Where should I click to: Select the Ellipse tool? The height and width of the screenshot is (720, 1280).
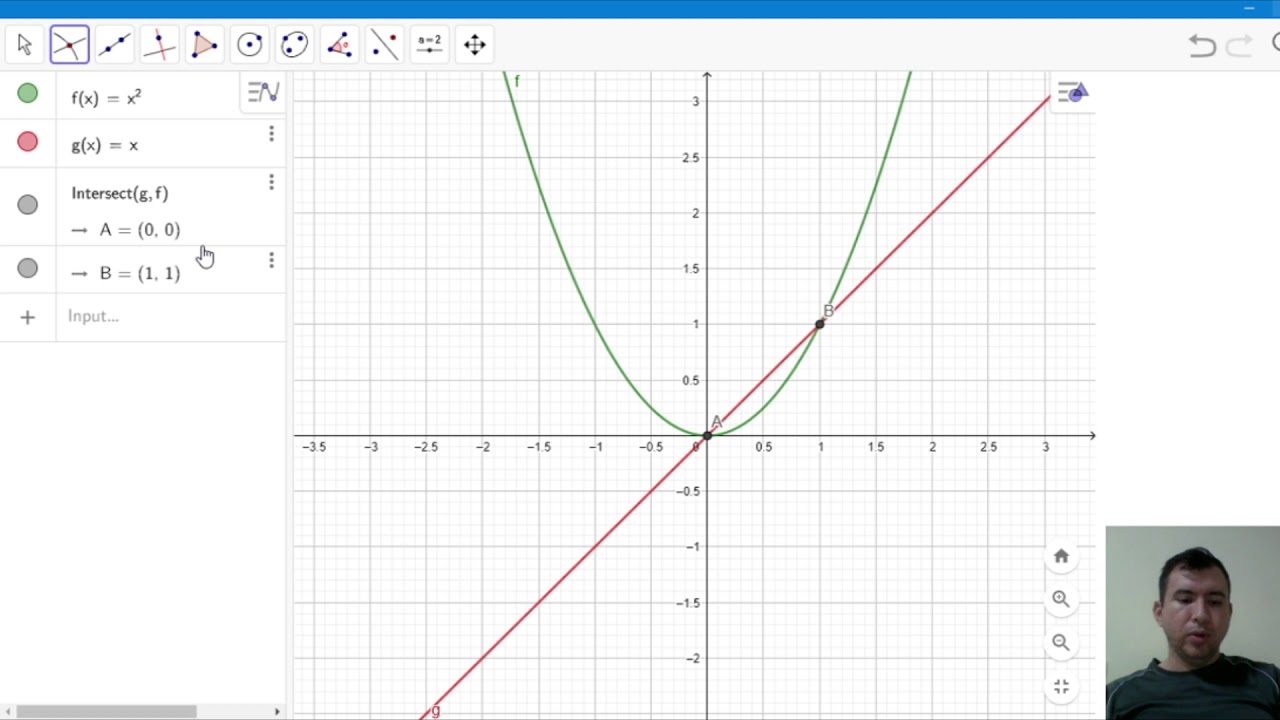[295, 45]
